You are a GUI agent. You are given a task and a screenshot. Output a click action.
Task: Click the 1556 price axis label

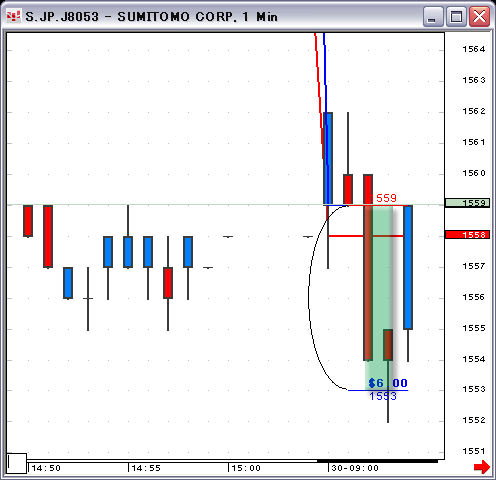(x=474, y=297)
